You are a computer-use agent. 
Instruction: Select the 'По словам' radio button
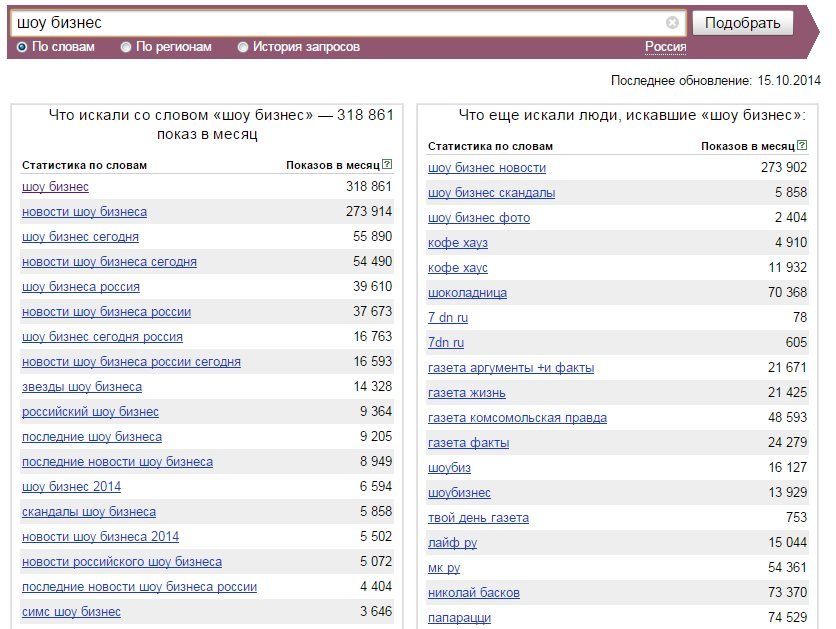[x=22, y=47]
